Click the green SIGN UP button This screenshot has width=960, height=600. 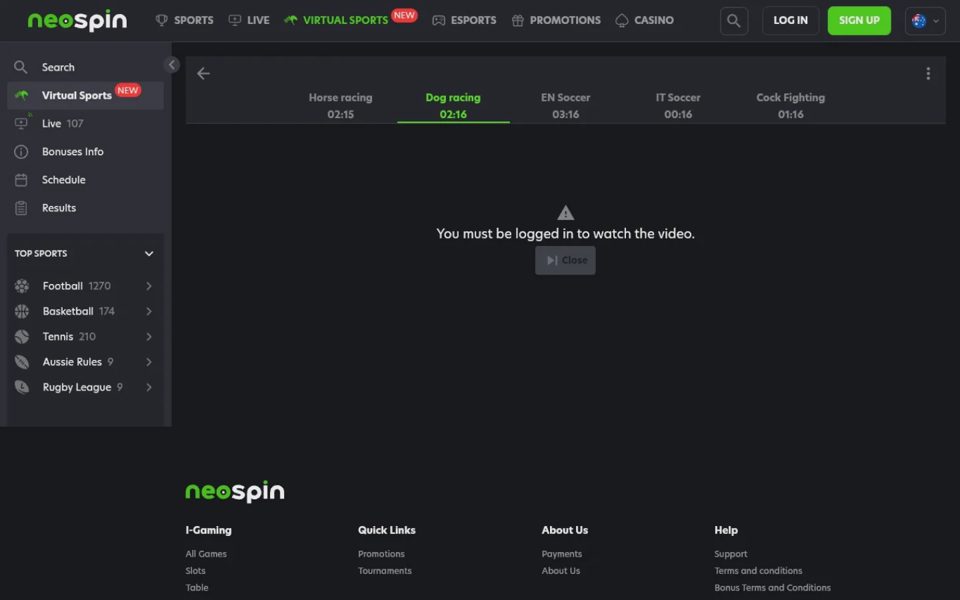[859, 21]
